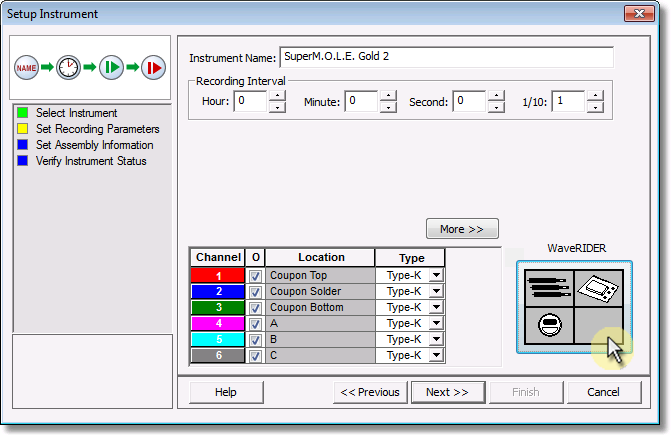Decrease the 1/10 value

click(x=595, y=107)
